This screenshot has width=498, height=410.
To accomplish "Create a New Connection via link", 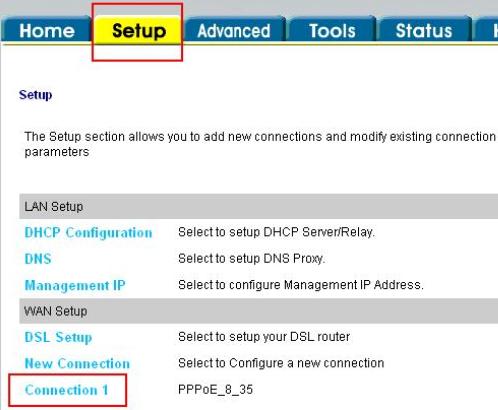I will coord(77,363).
